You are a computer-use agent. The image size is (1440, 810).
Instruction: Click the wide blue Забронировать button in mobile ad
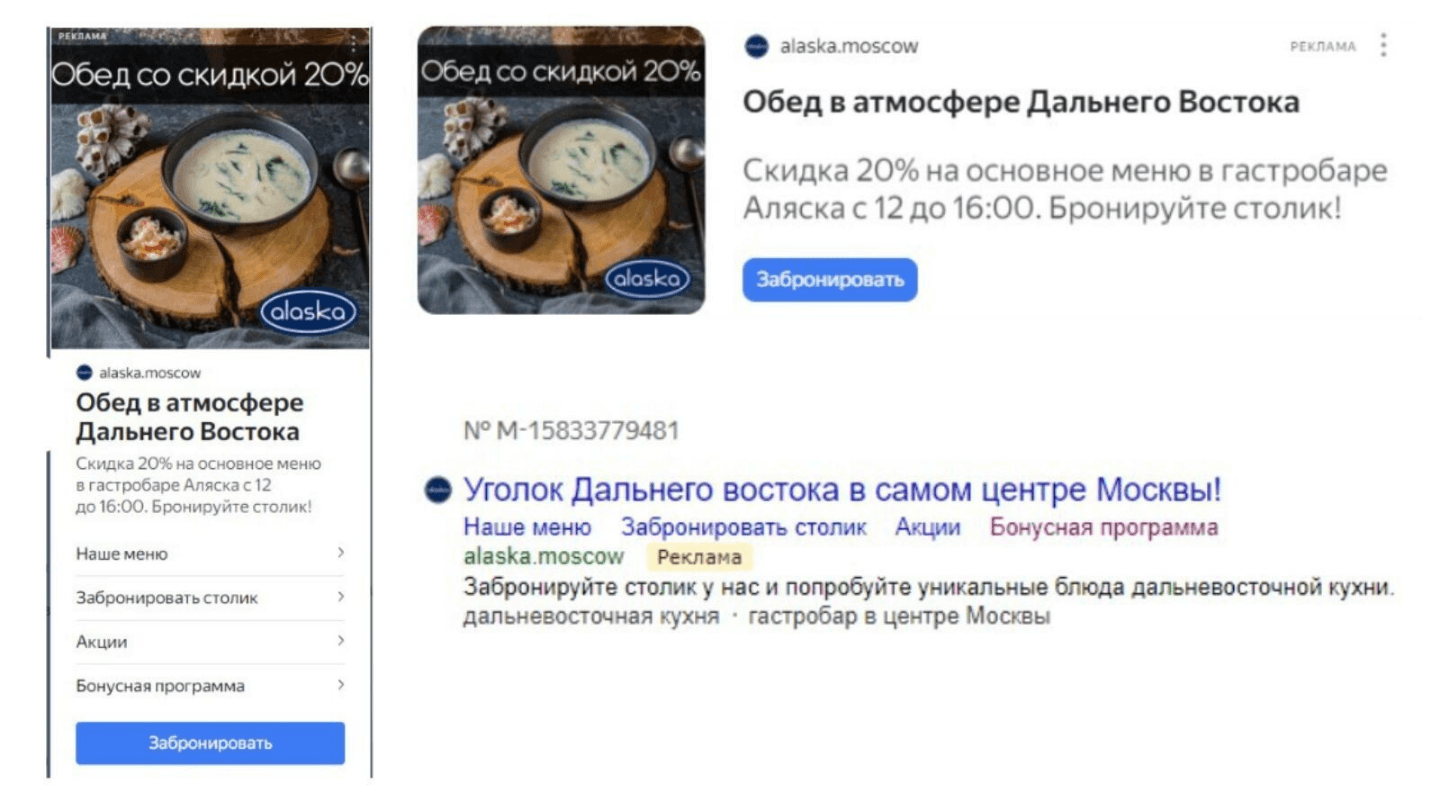tap(210, 743)
